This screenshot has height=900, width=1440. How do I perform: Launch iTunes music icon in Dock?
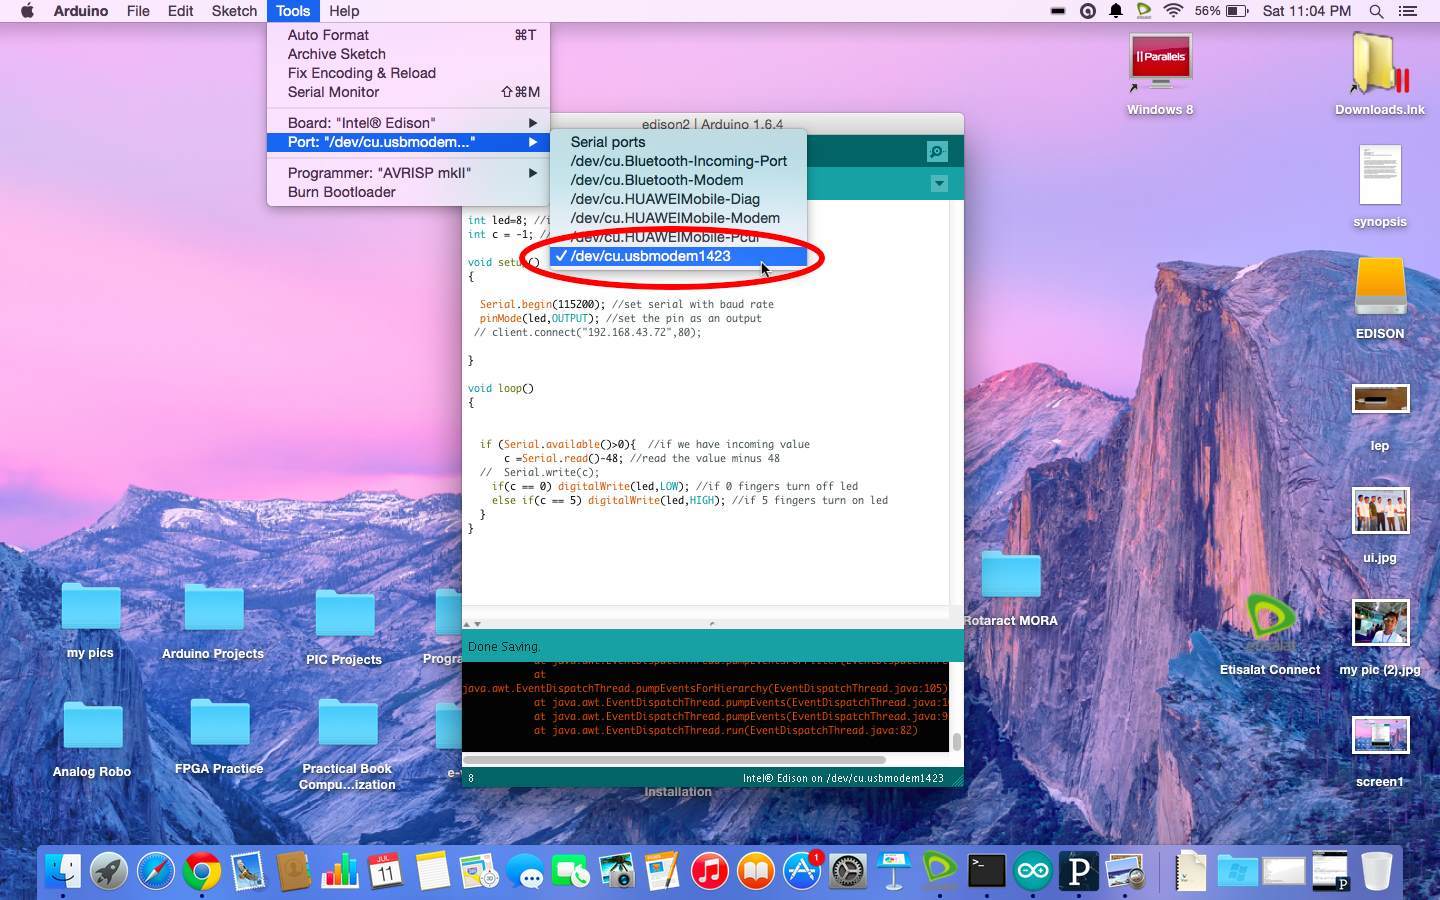[x=709, y=871]
